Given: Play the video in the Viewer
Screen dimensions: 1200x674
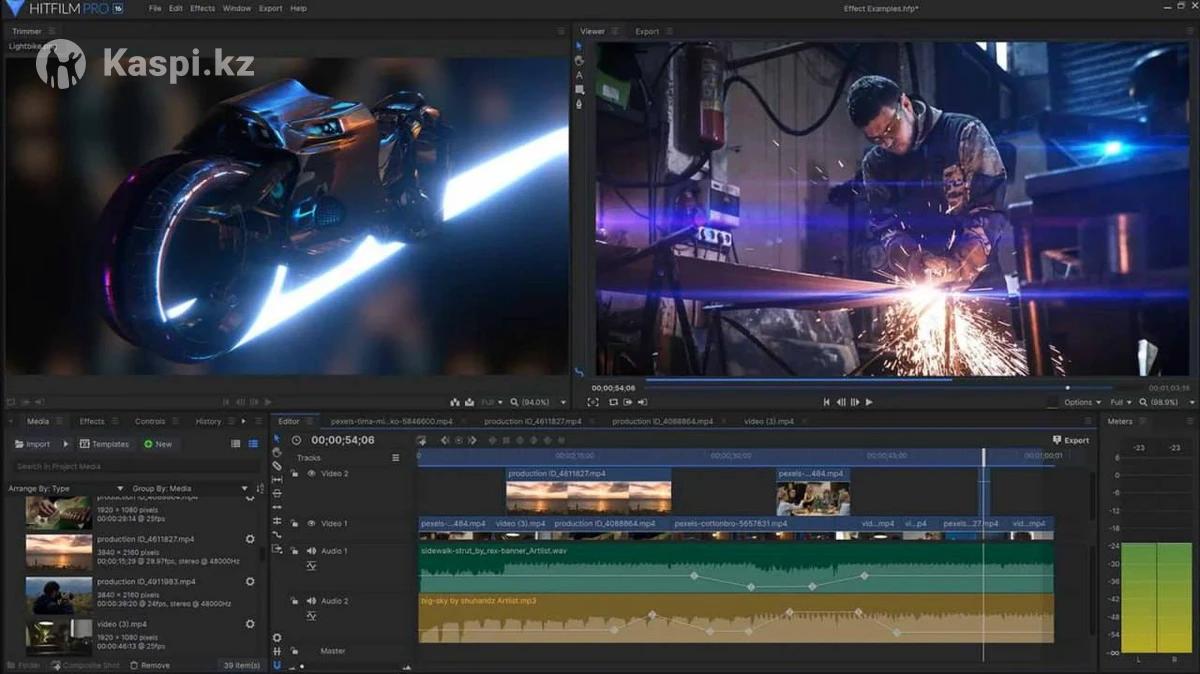Looking at the screenshot, I should (869, 402).
